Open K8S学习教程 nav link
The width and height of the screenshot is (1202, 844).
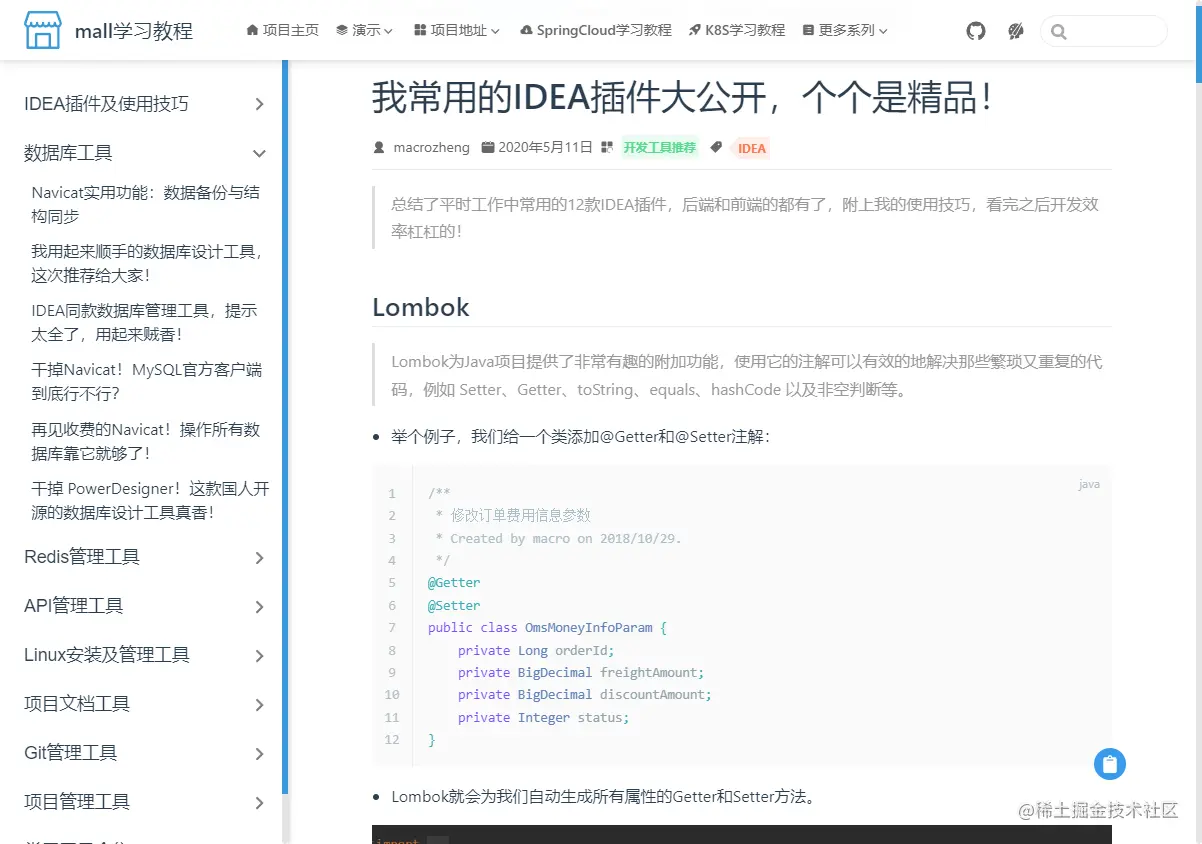(737, 30)
